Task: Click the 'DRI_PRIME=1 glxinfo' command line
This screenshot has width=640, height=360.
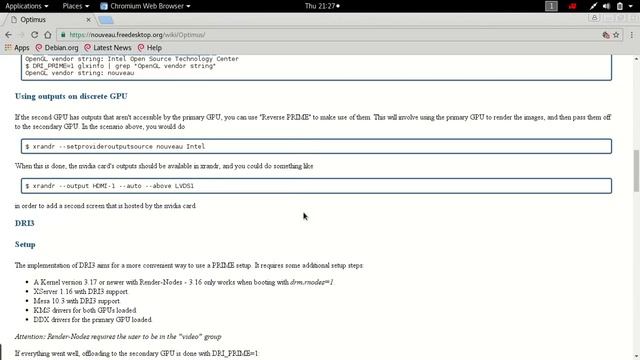Action: tap(120, 66)
